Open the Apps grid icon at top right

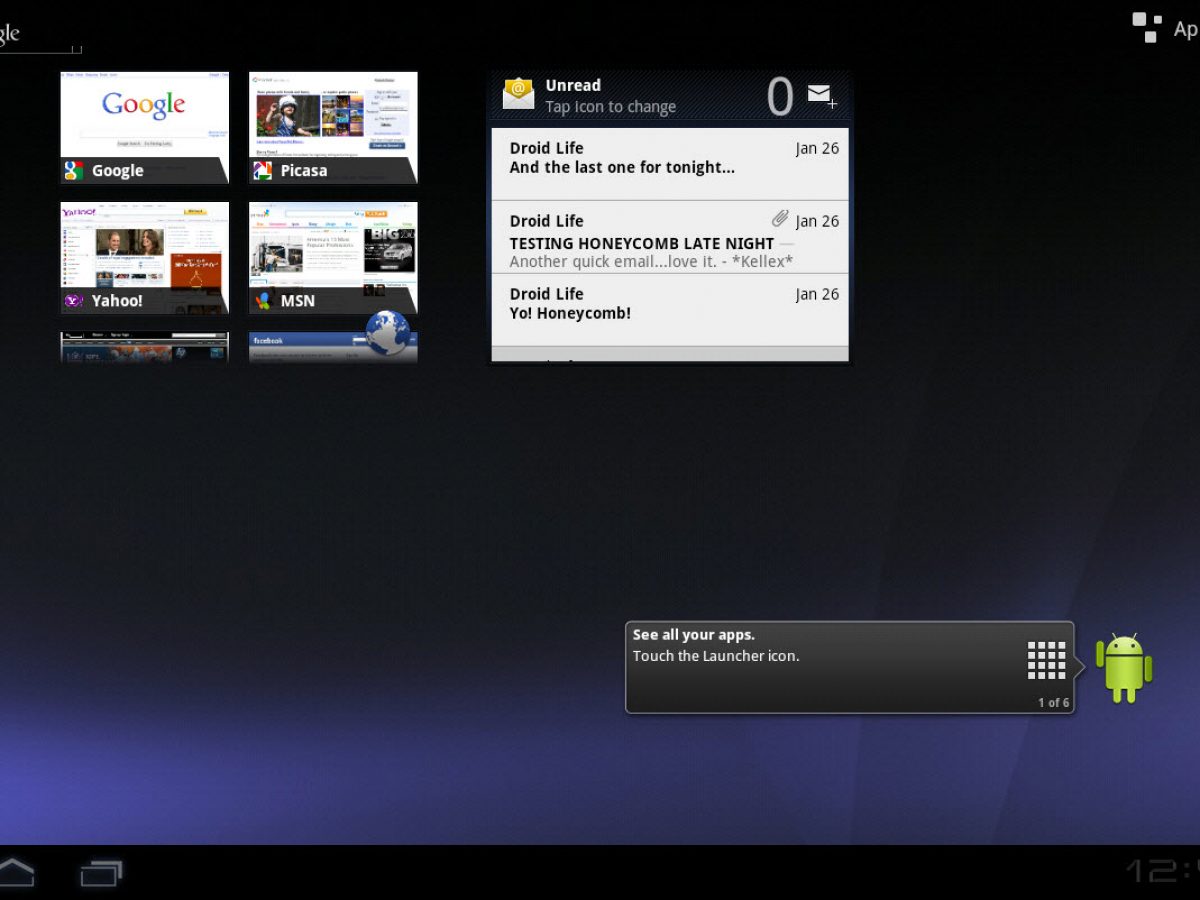tap(1146, 27)
